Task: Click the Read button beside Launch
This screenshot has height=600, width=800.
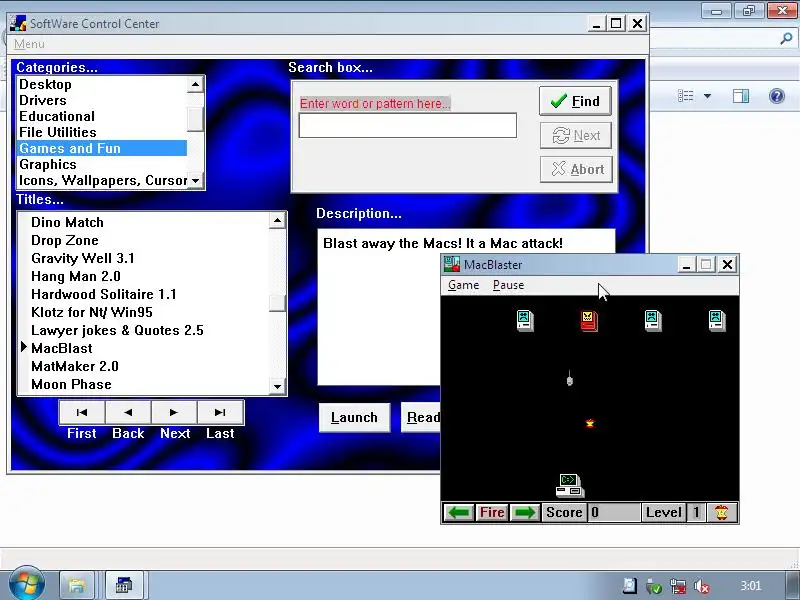Action: (421, 417)
